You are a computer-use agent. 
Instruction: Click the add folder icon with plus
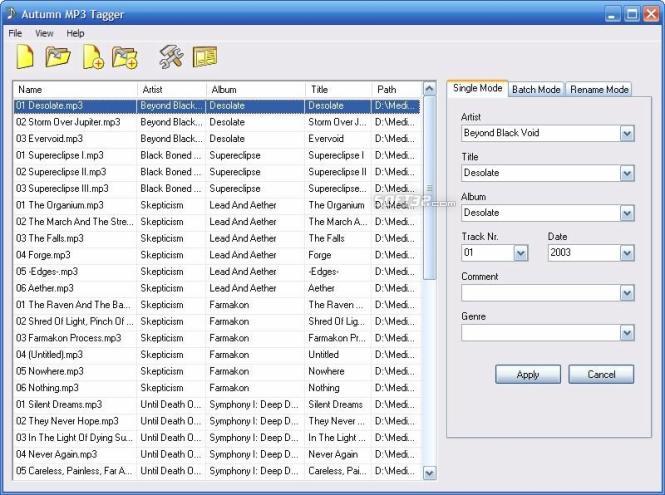tap(124, 57)
